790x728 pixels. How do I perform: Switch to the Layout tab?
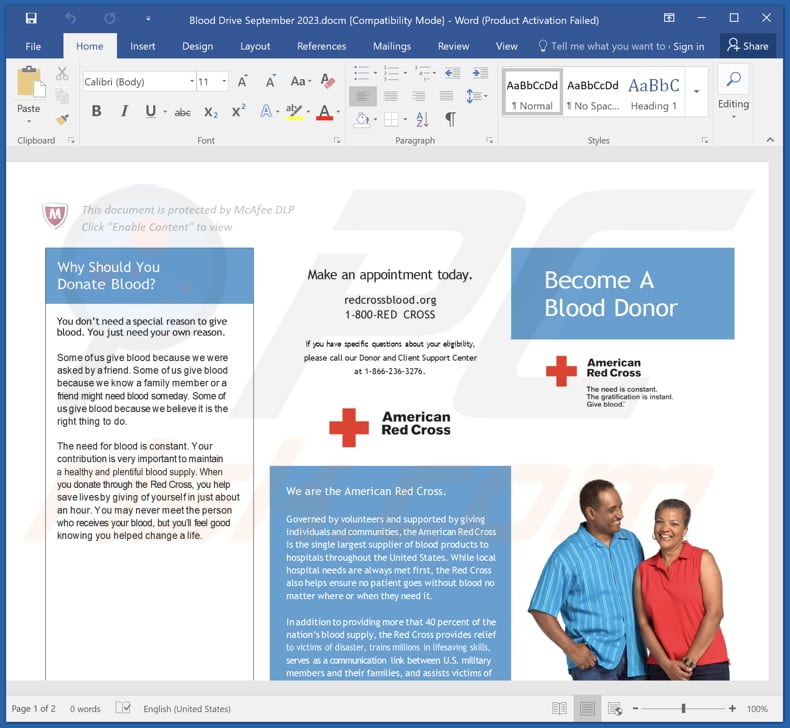click(x=255, y=46)
